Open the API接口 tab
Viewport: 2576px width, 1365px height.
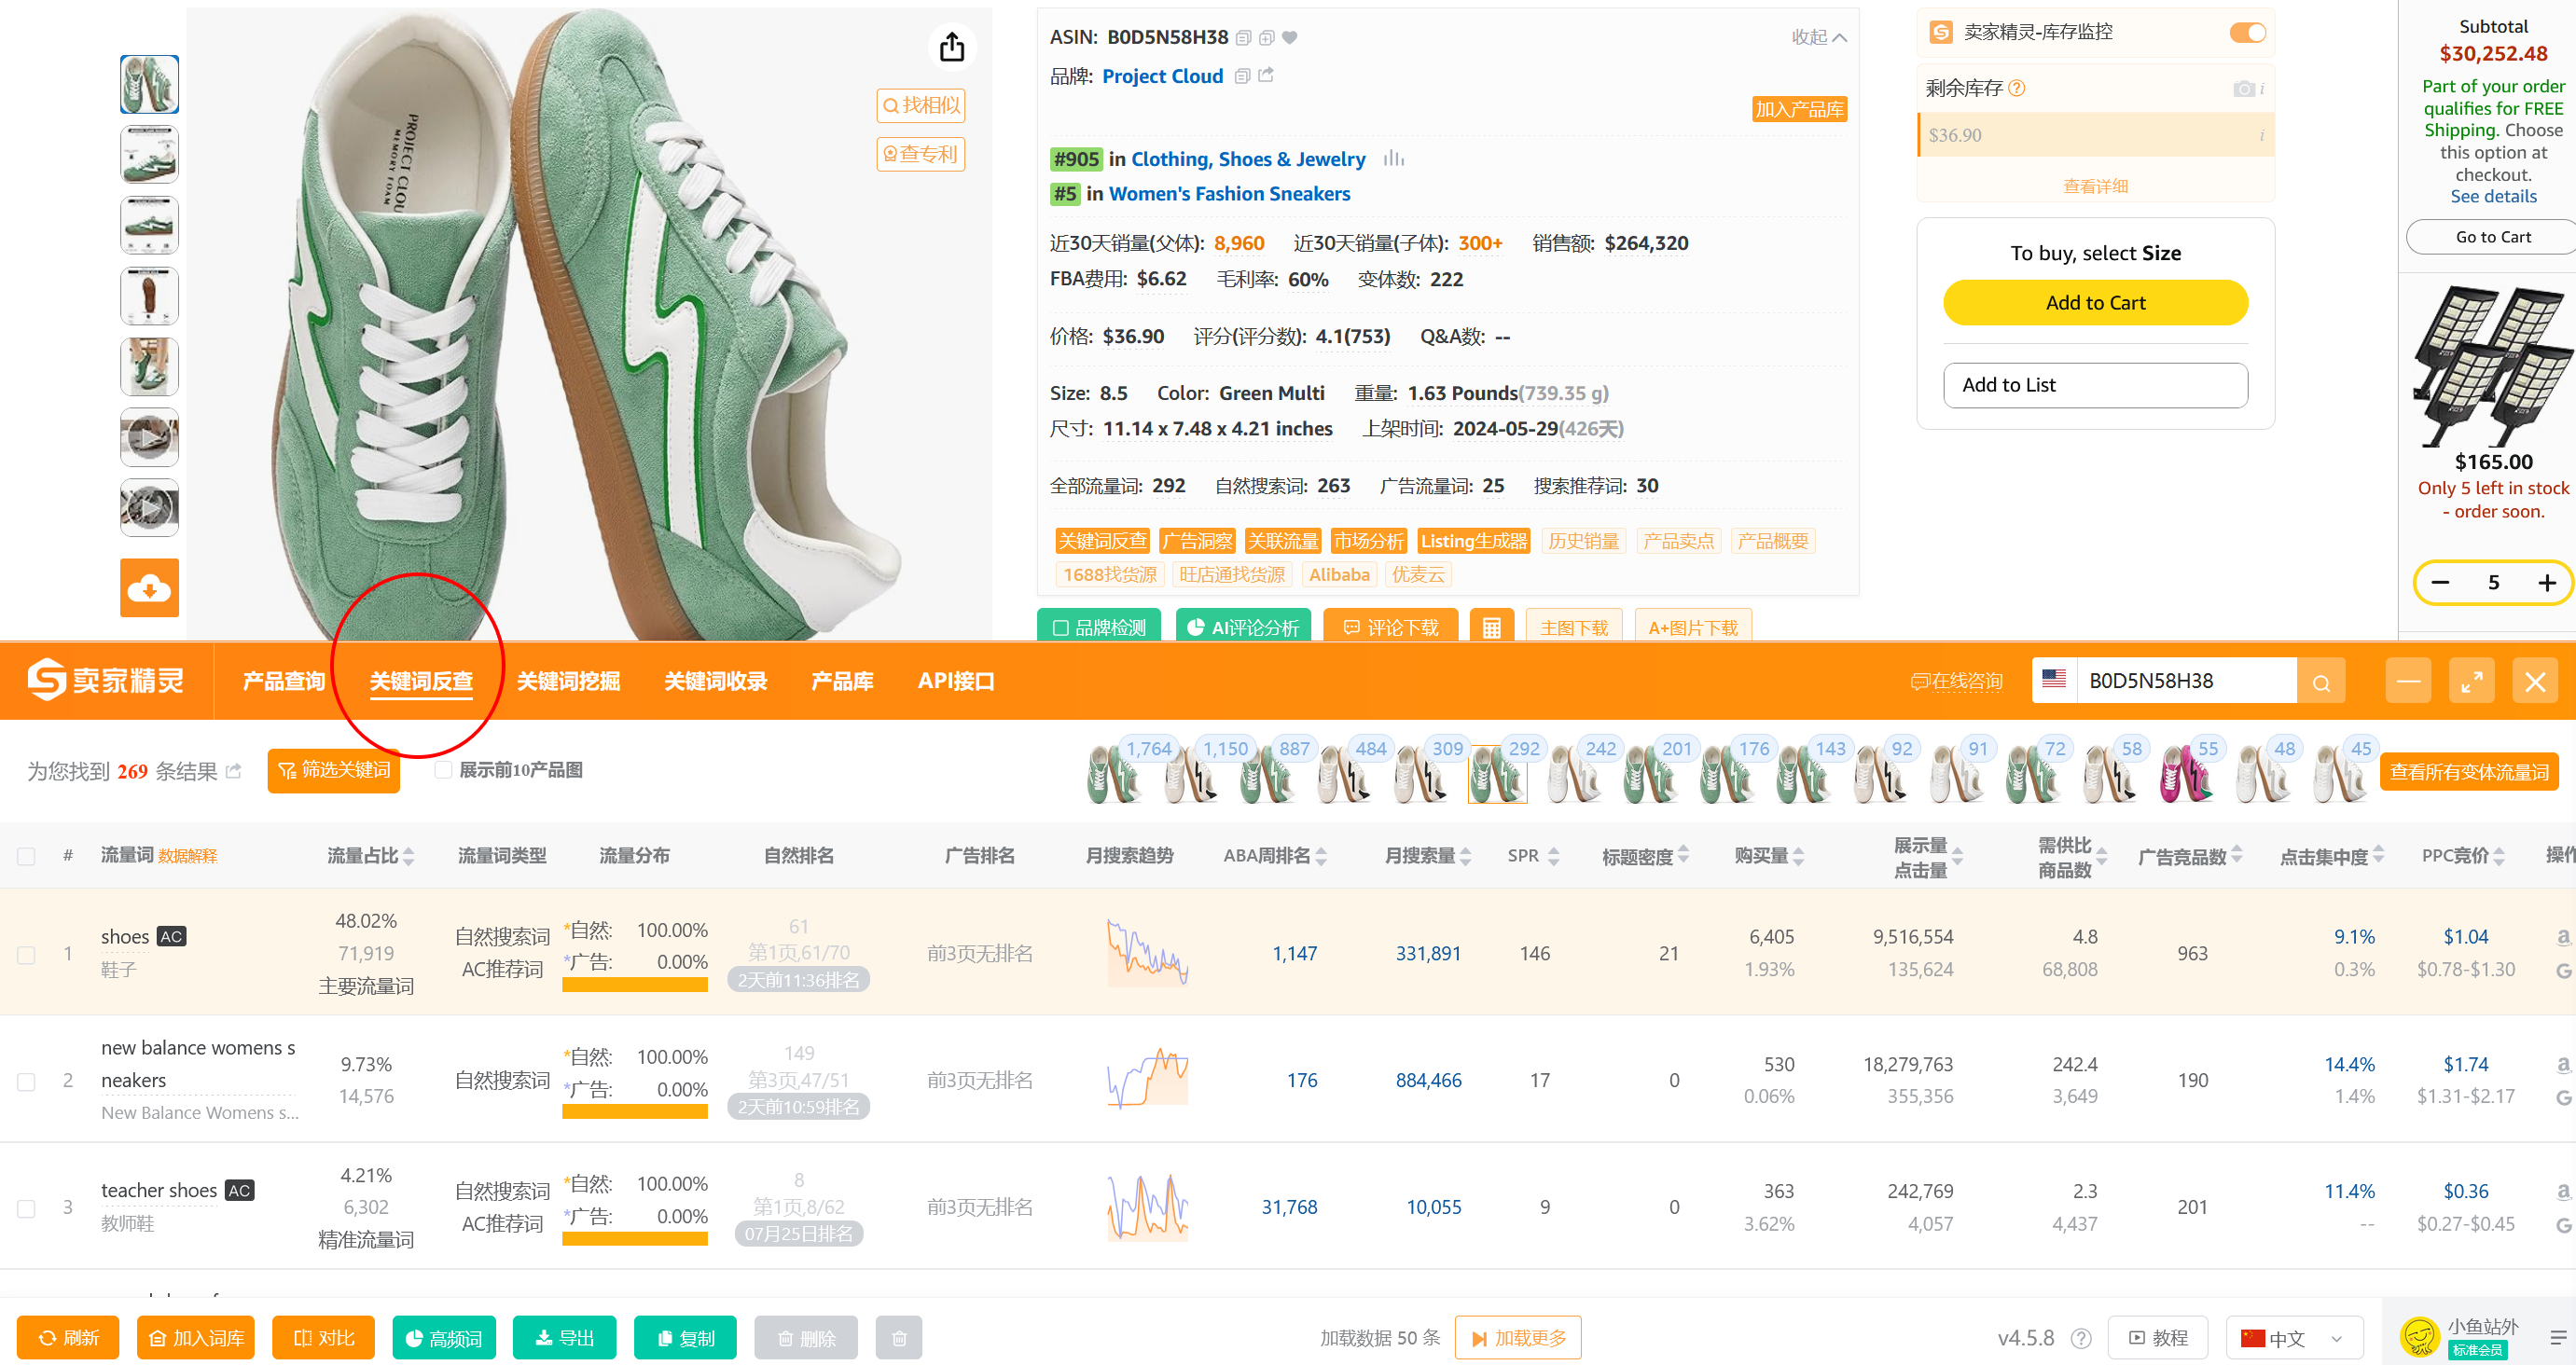(956, 681)
